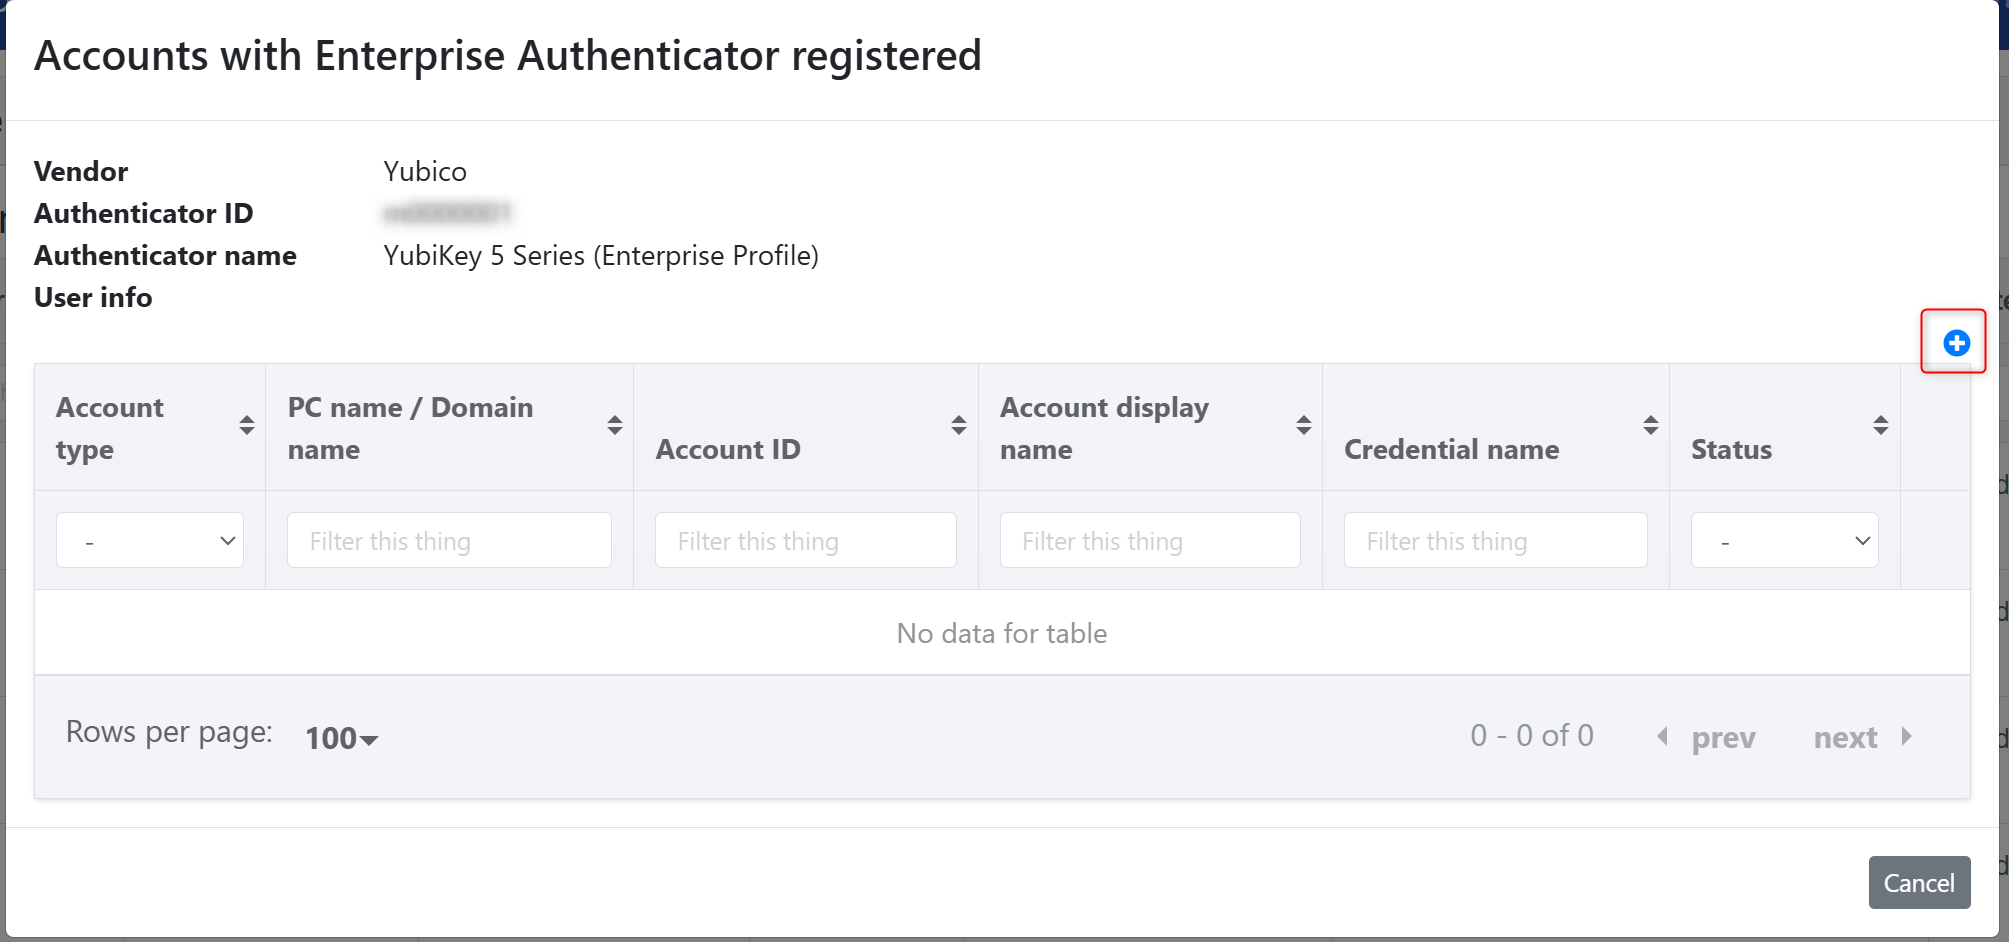Focus the Account ID filter field

click(x=805, y=540)
